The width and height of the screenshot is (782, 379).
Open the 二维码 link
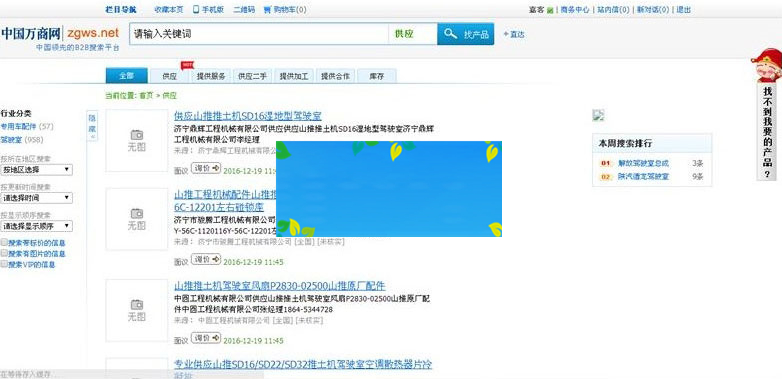click(x=244, y=9)
